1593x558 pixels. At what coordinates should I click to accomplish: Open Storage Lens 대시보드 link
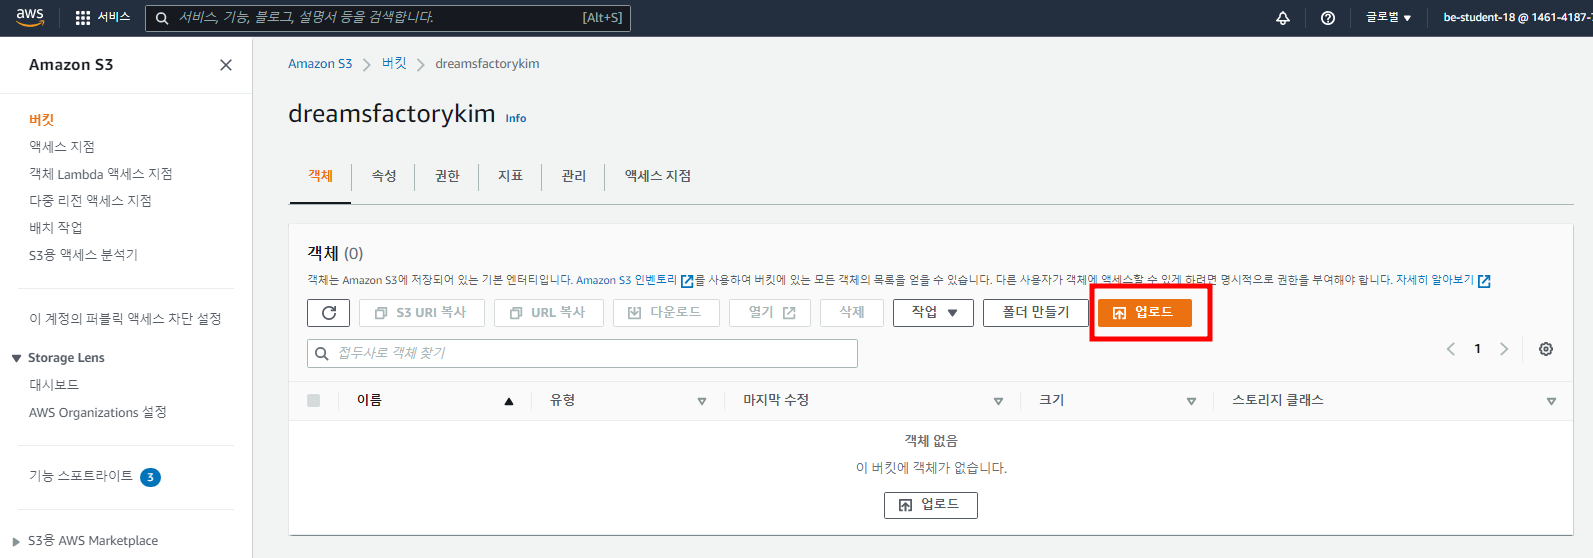(54, 385)
